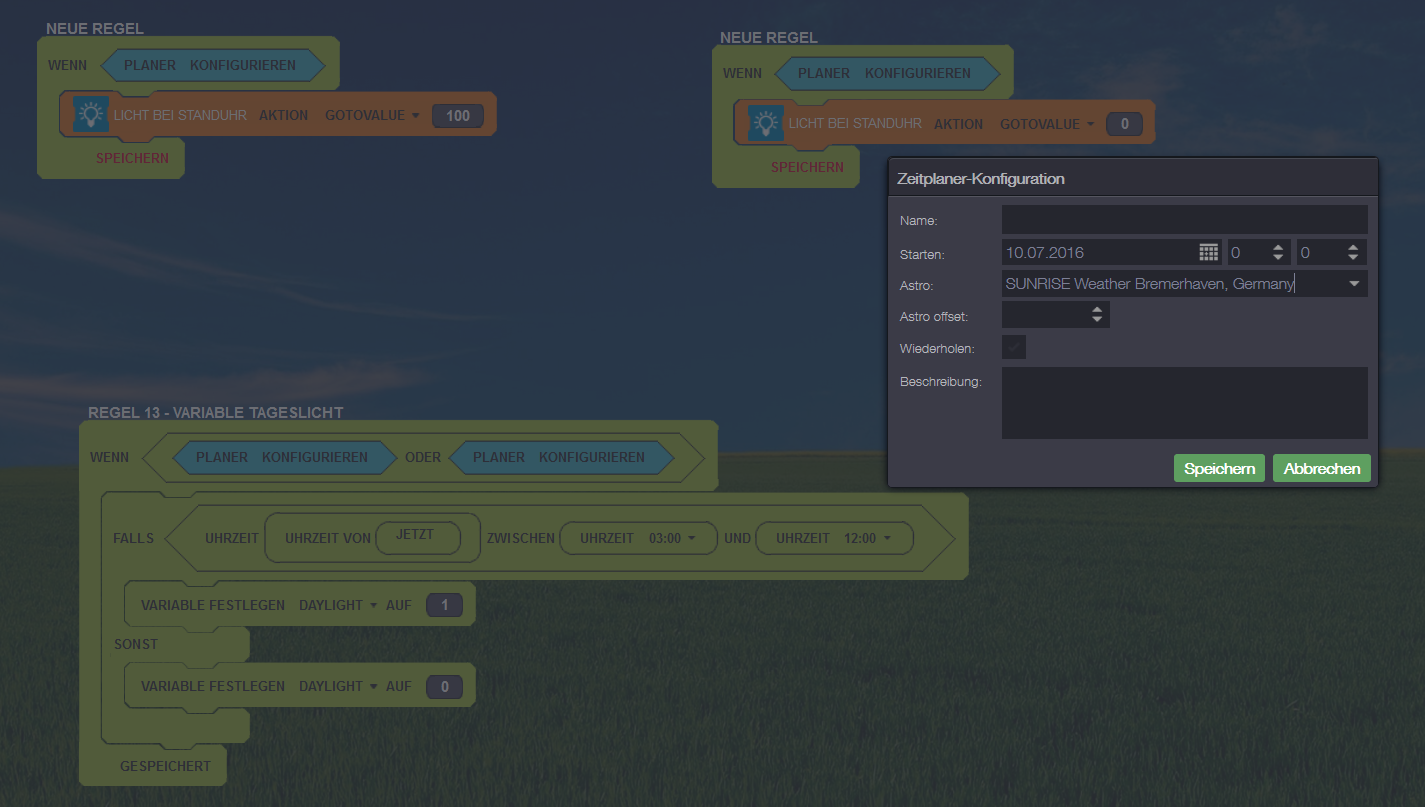Click the Beschreibung text area

1184,402
